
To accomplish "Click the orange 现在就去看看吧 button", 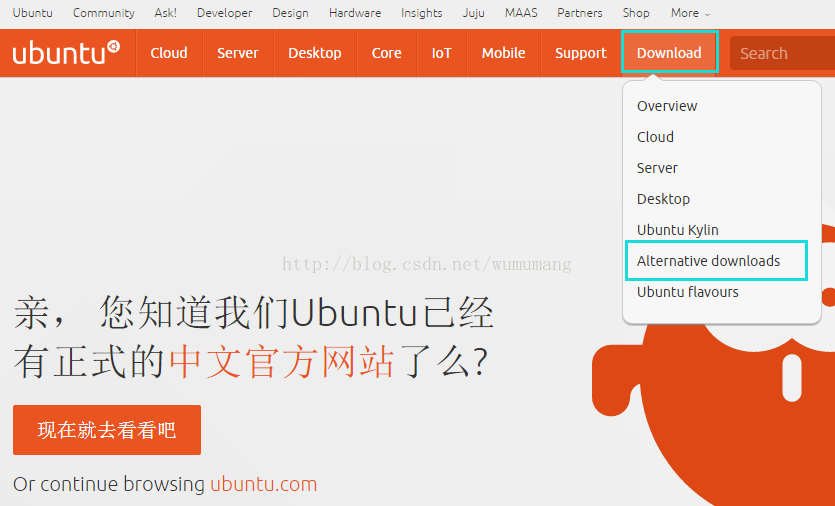I will (x=107, y=430).
